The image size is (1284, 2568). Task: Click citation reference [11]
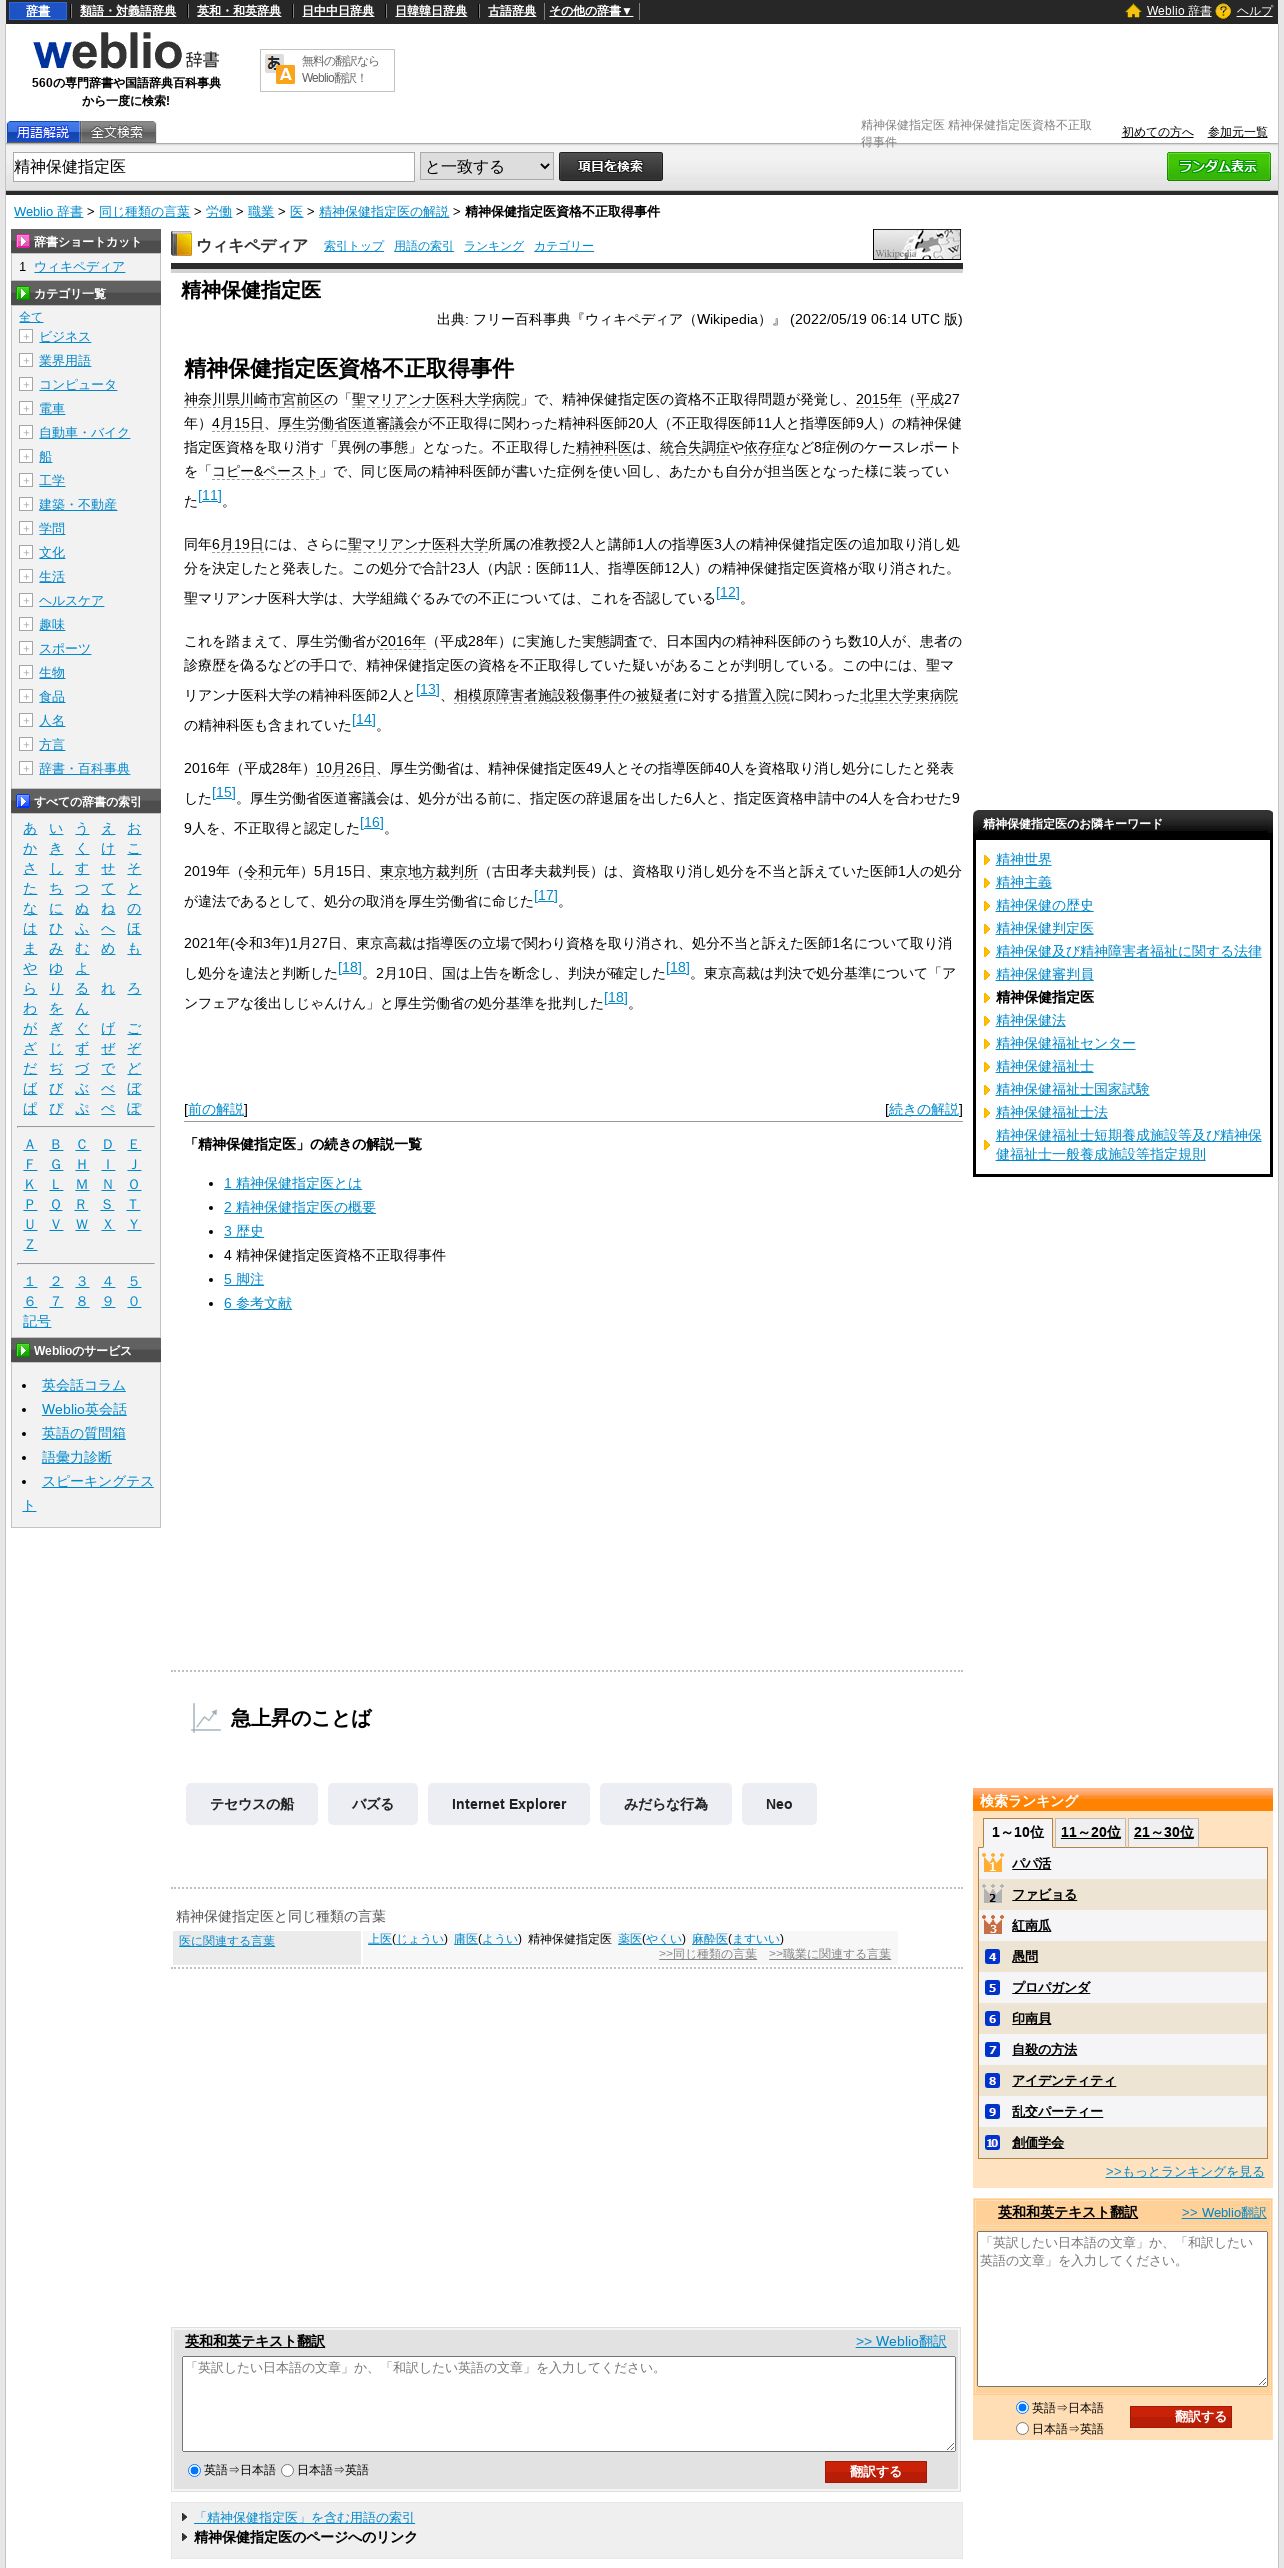tap(210, 495)
